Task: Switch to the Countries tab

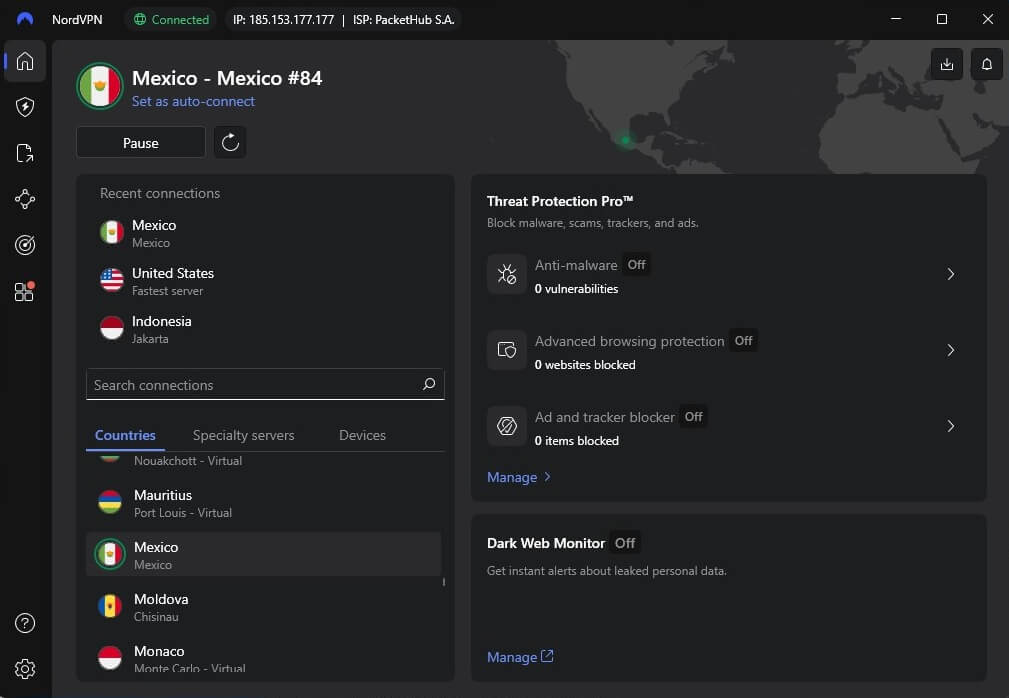Action: tap(125, 435)
